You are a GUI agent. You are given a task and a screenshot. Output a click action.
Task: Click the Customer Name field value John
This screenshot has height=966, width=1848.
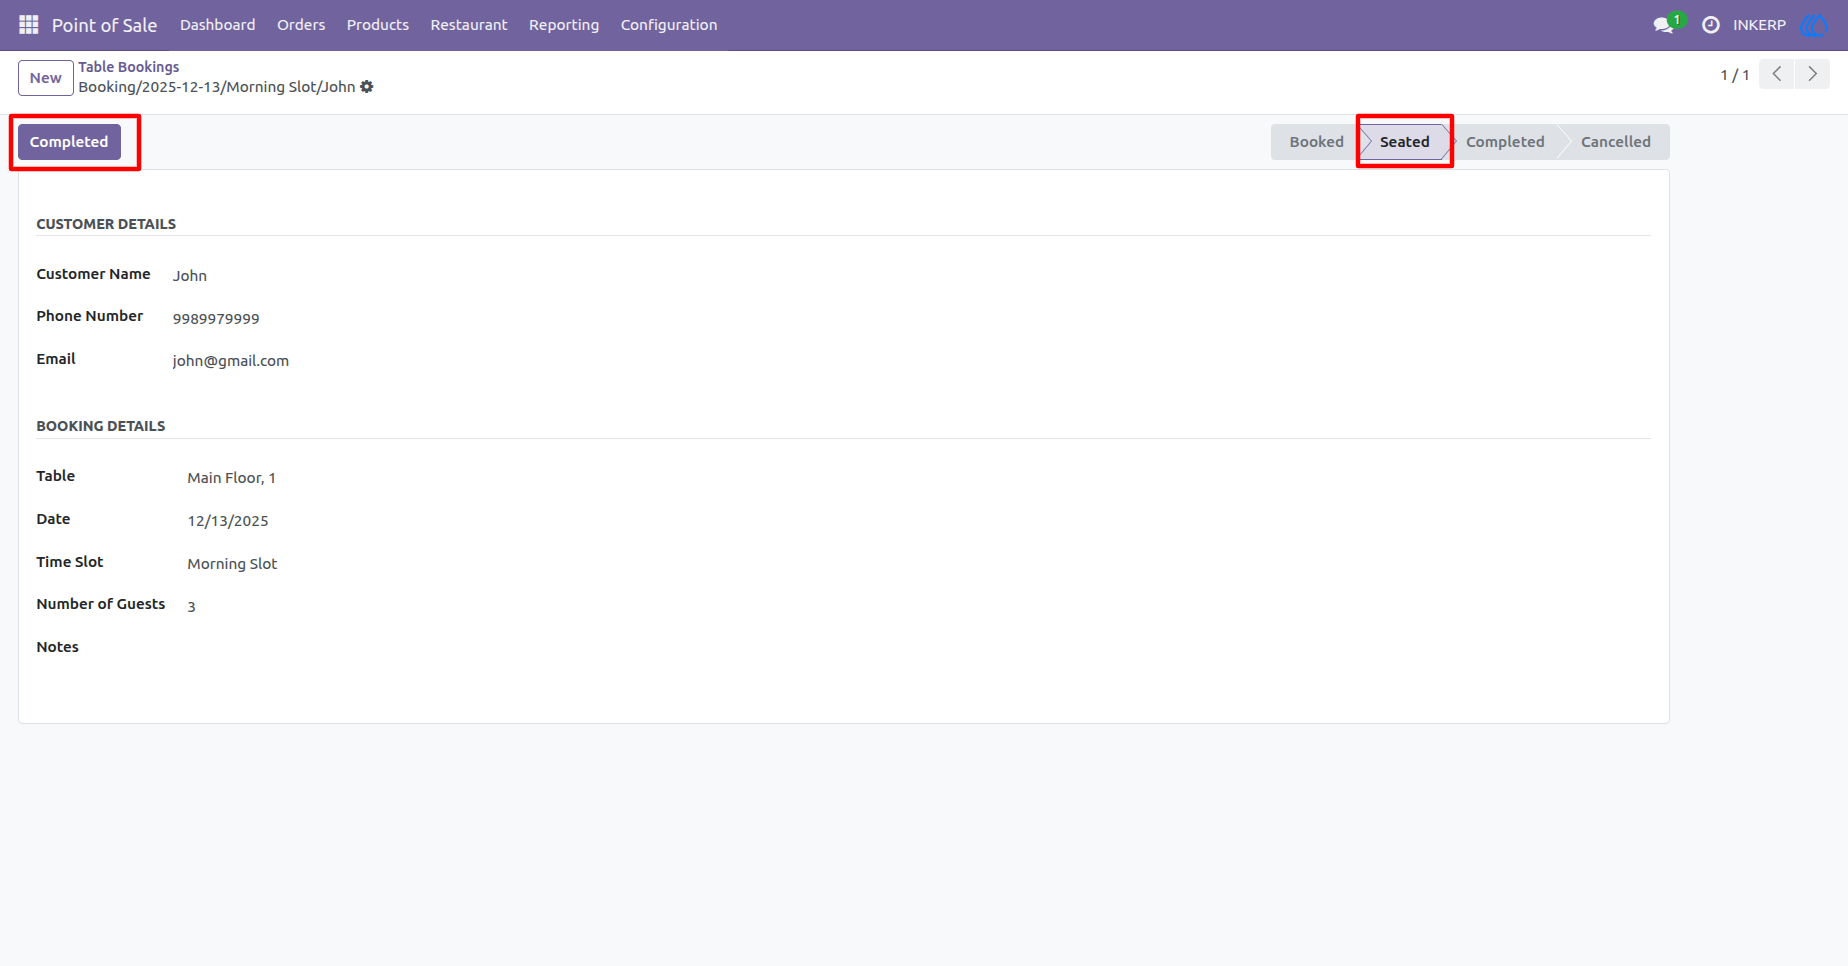click(190, 276)
